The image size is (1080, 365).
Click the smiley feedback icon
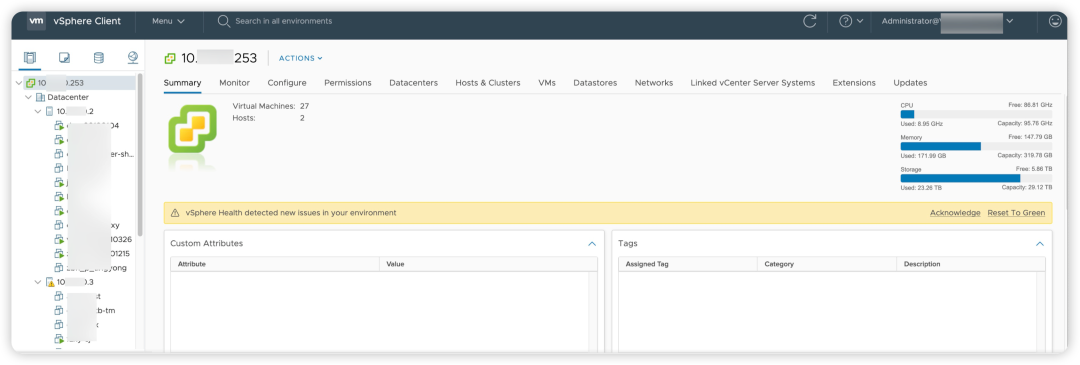1055,21
